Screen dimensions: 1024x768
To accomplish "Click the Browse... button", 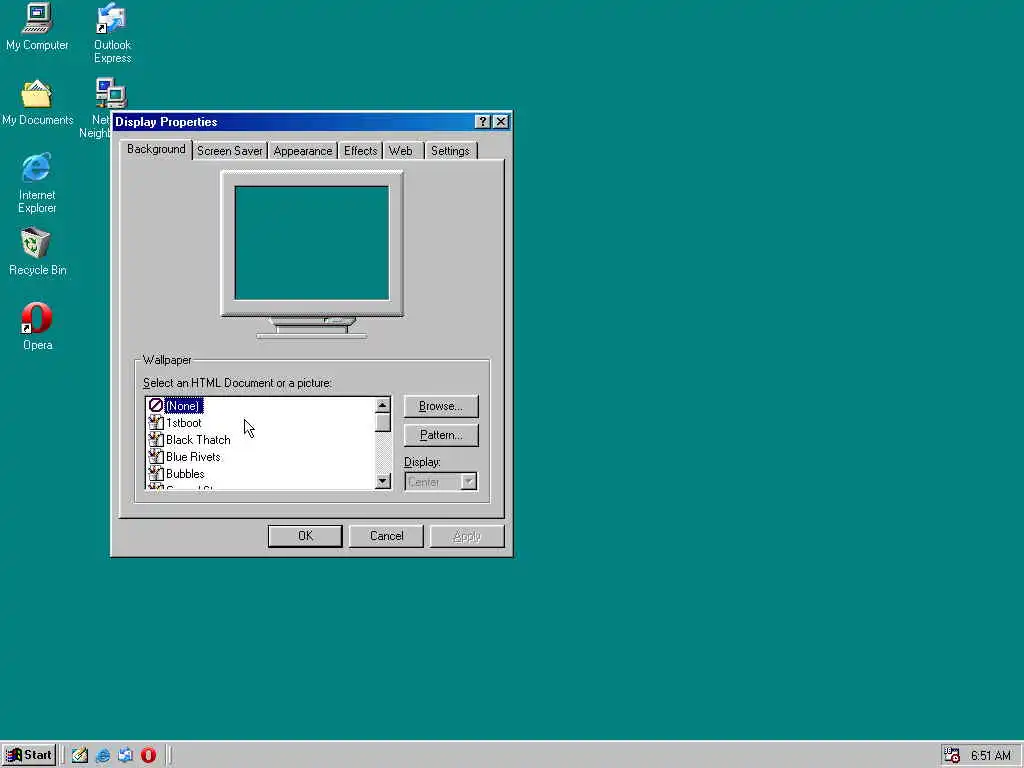I will coord(441,406).
